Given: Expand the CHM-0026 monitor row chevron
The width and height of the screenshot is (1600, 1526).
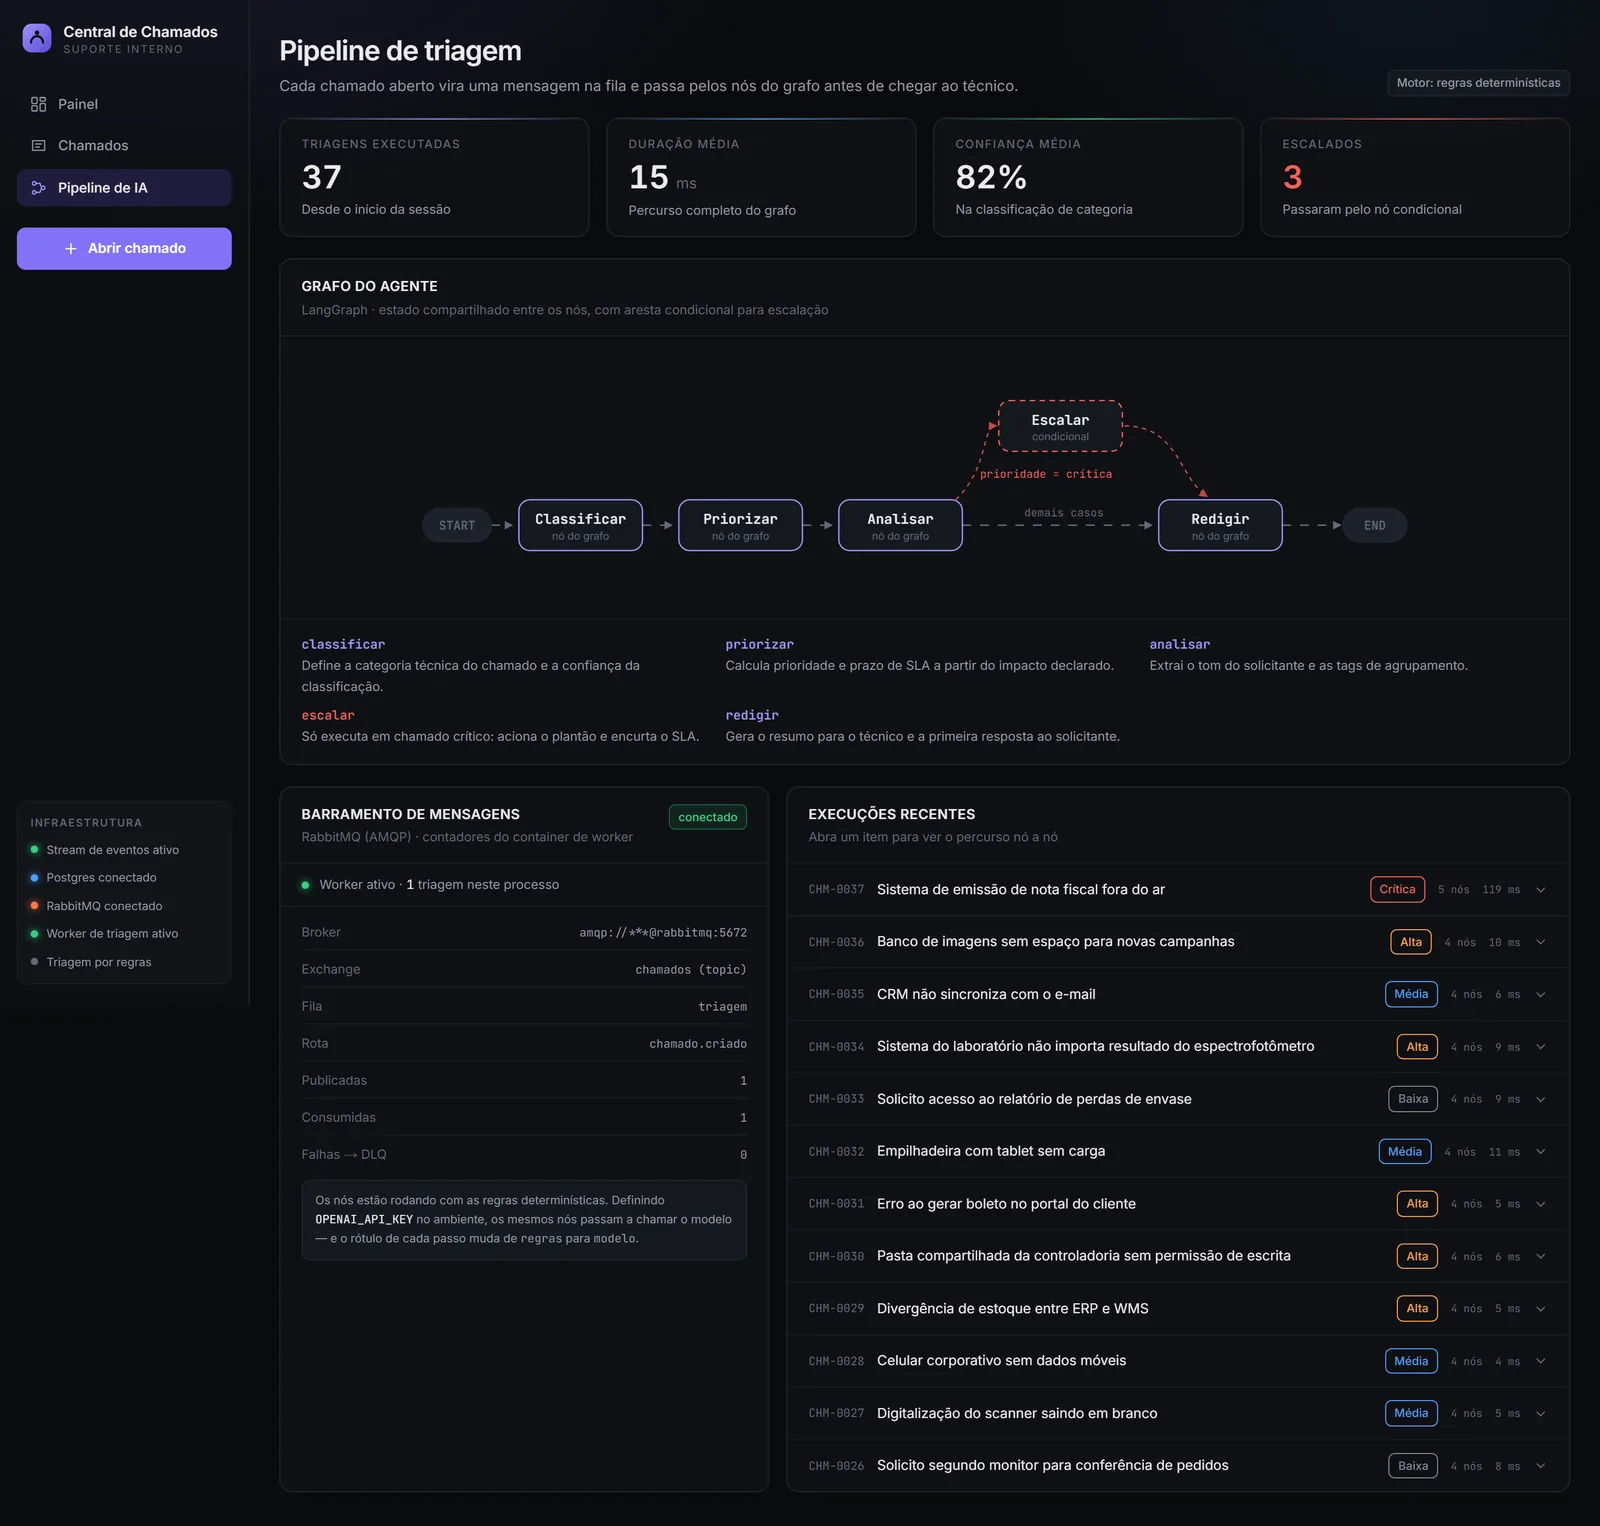Looking at the screenshot, I should pos(1541,1466).
